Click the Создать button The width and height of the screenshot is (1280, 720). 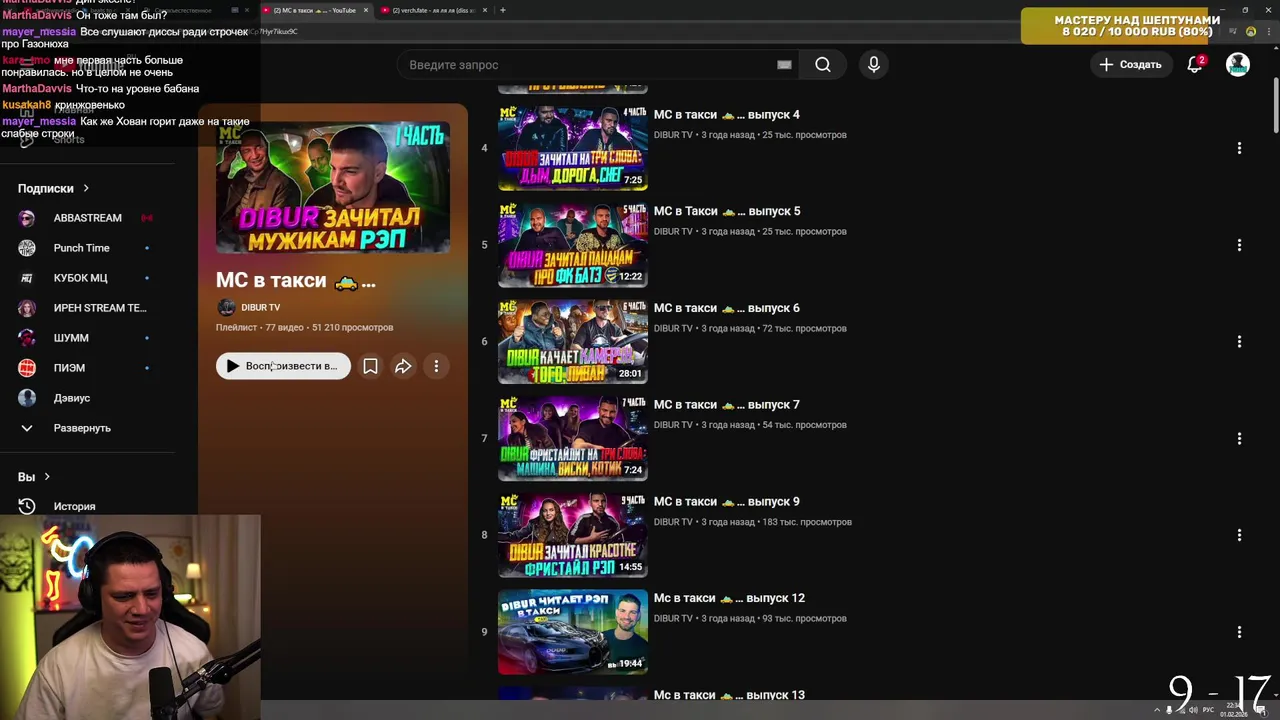coord(1131,65)
